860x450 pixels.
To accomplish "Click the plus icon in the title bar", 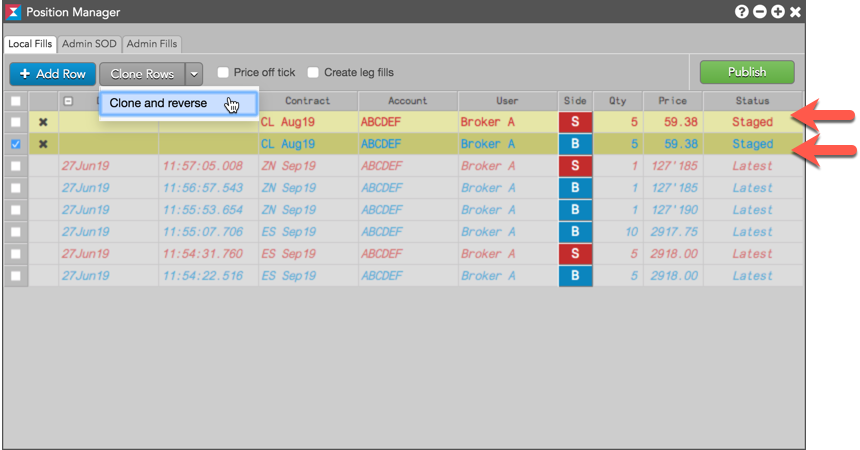I will (778, 12).
